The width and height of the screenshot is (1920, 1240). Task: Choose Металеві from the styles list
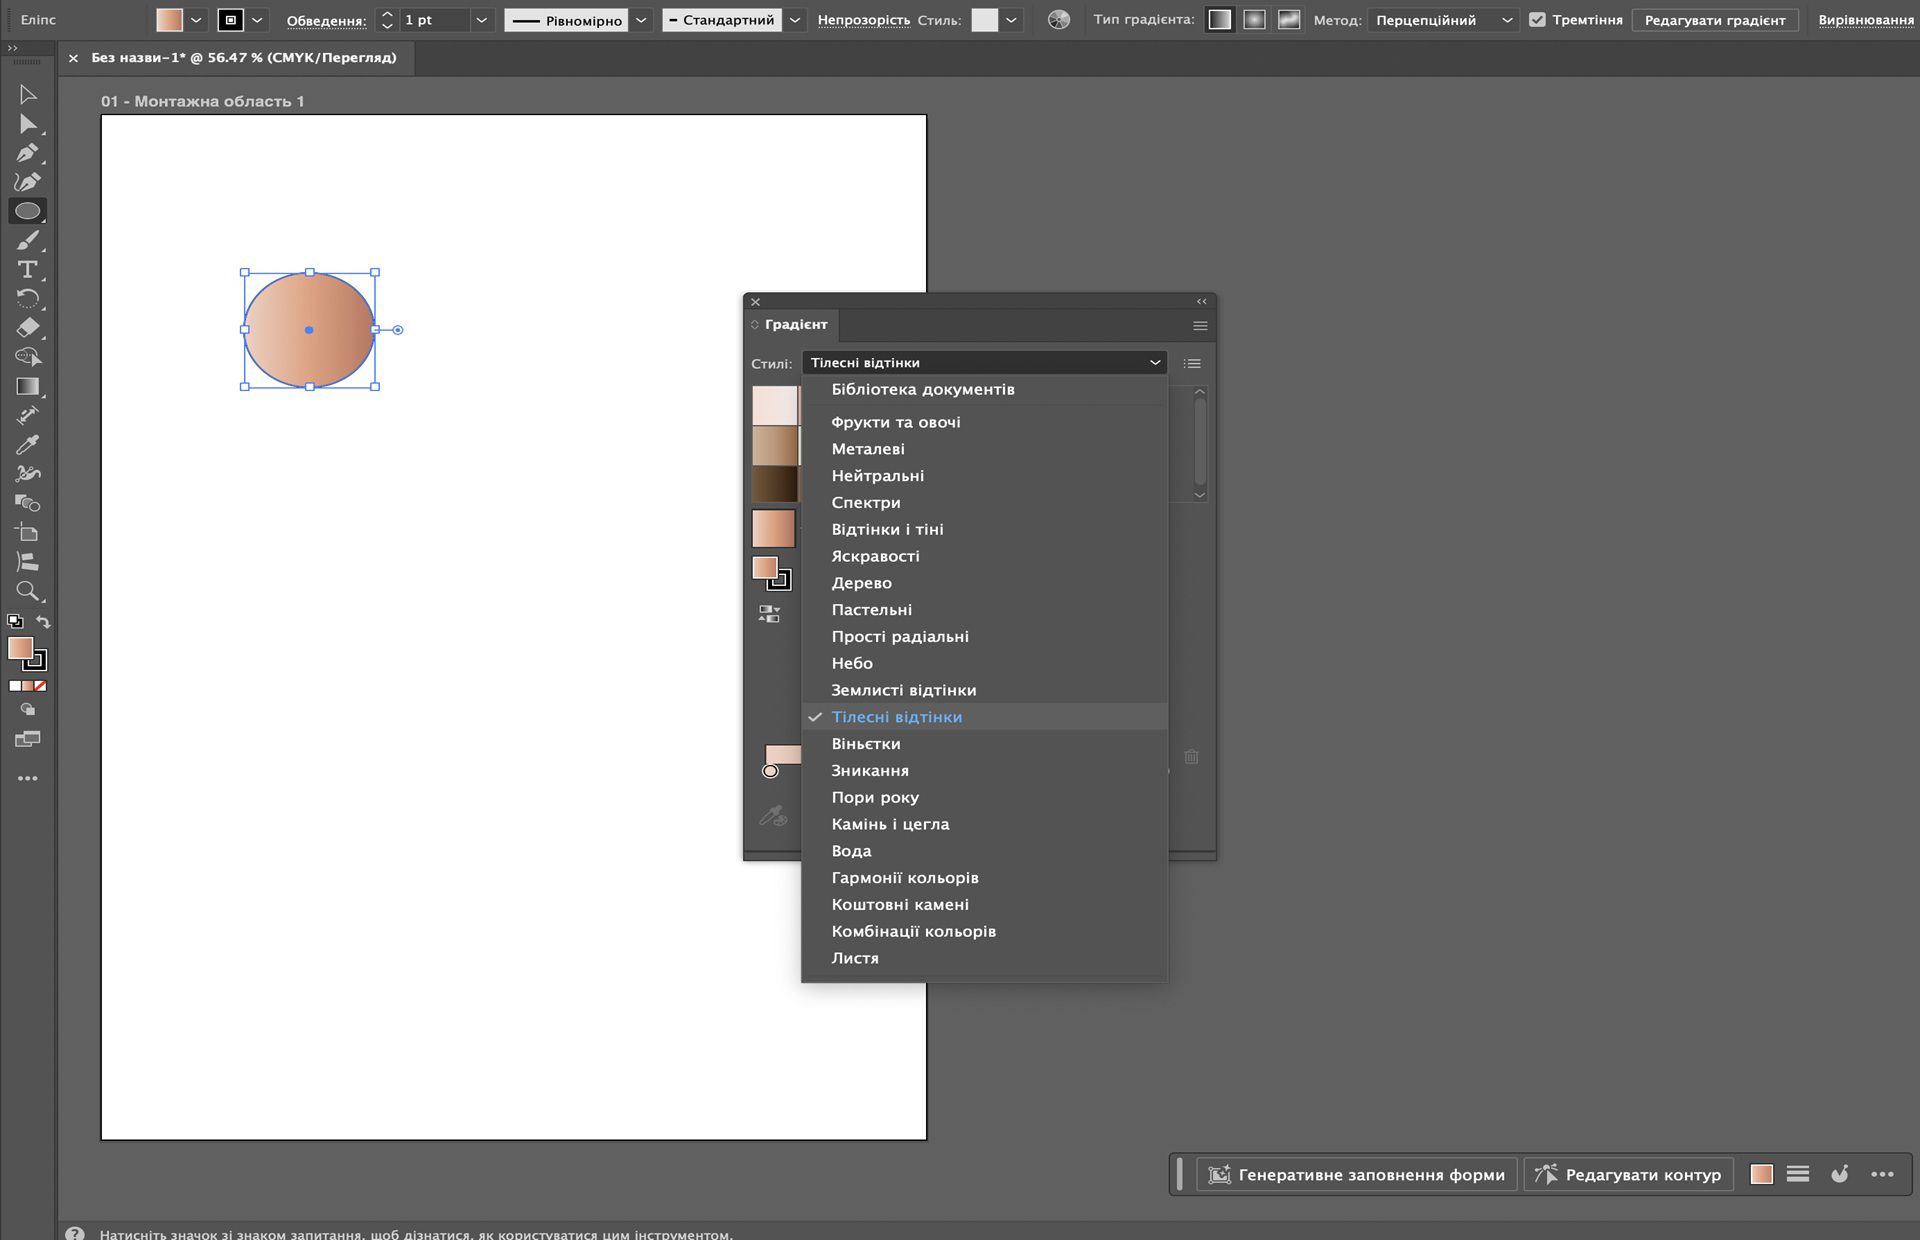(867, 449)
